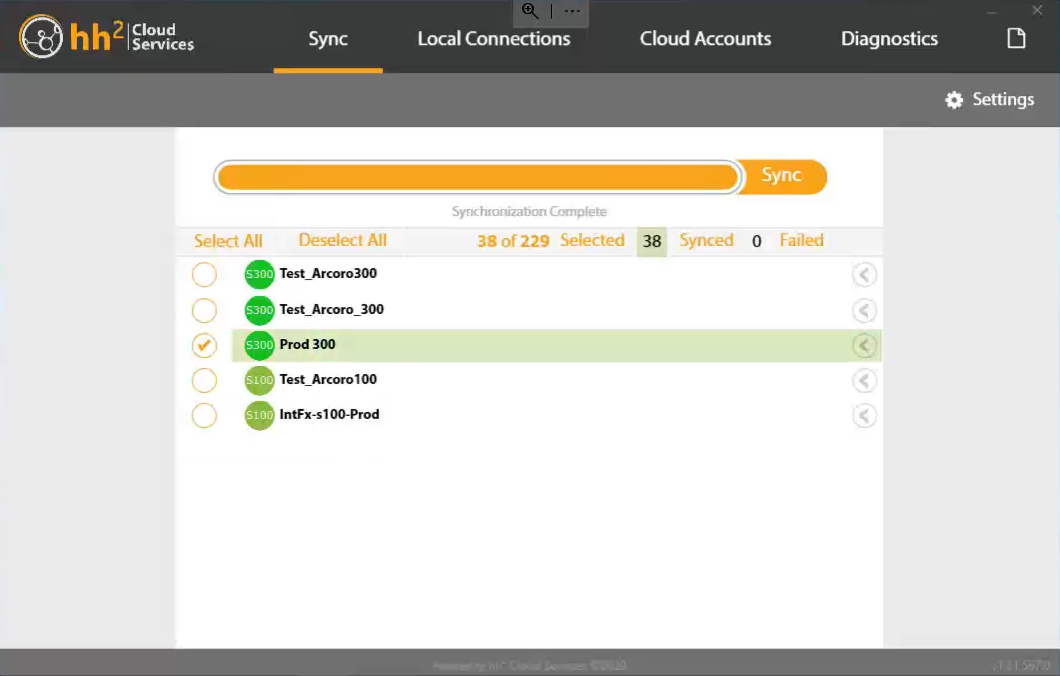Check the IntFx-s100-Prod selection circle

pyautogui.click(x=204, y=415)
